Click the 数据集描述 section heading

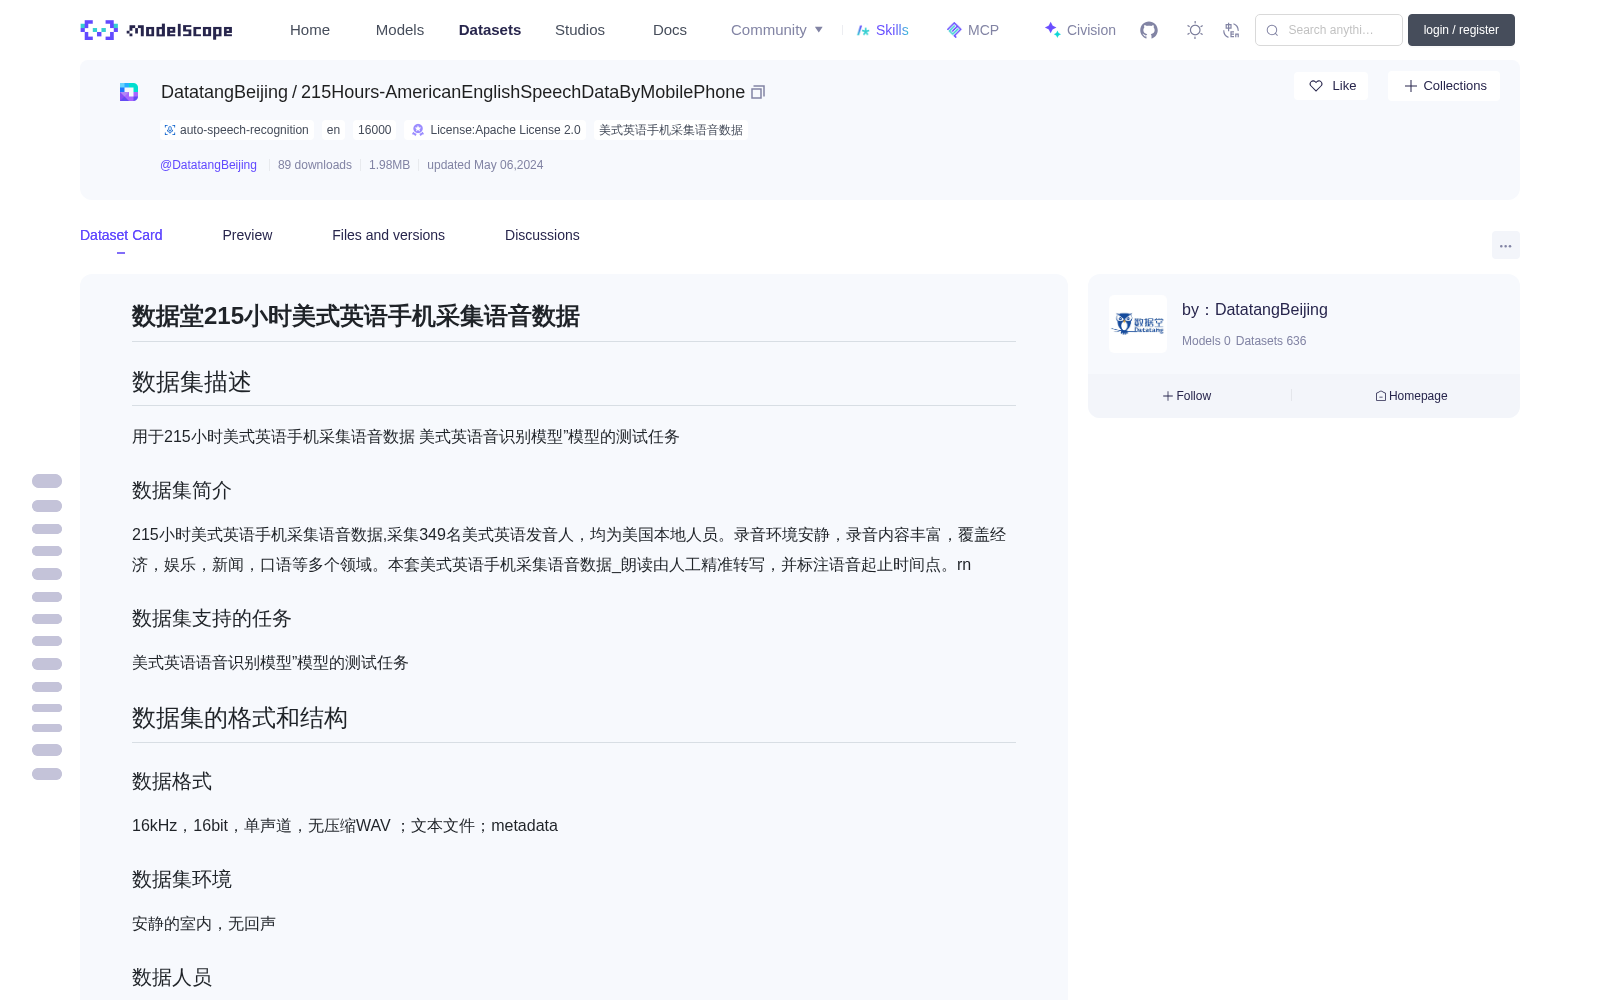point(192,382)
